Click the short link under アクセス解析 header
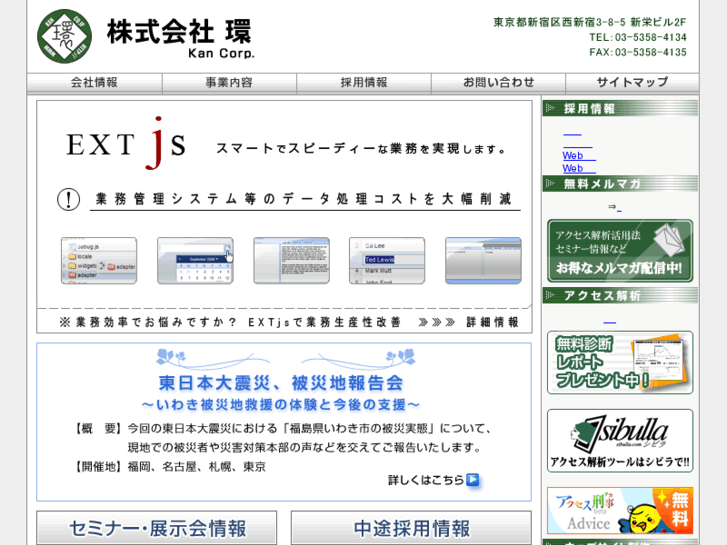The image size is (727, 545). point(610,322)
